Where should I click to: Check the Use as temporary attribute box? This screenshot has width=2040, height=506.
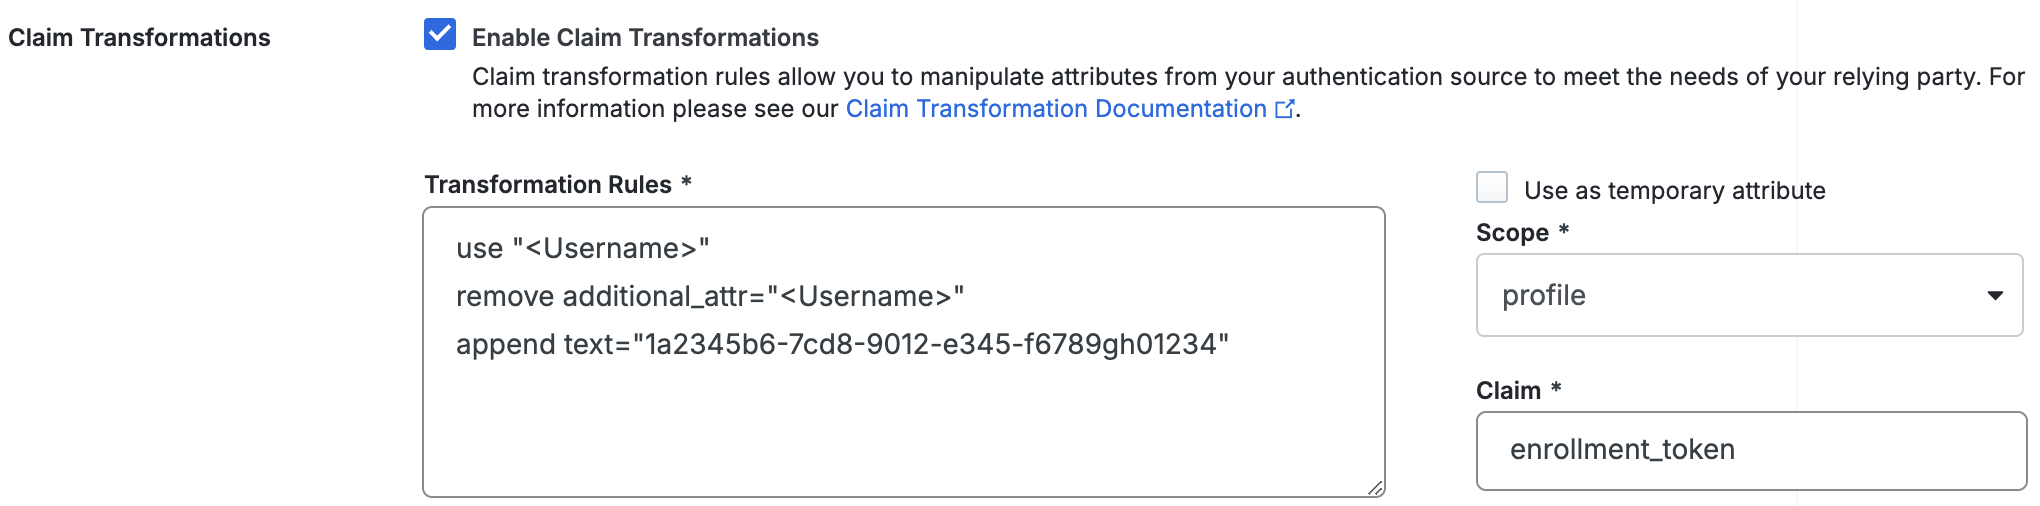click(1492, 188)
